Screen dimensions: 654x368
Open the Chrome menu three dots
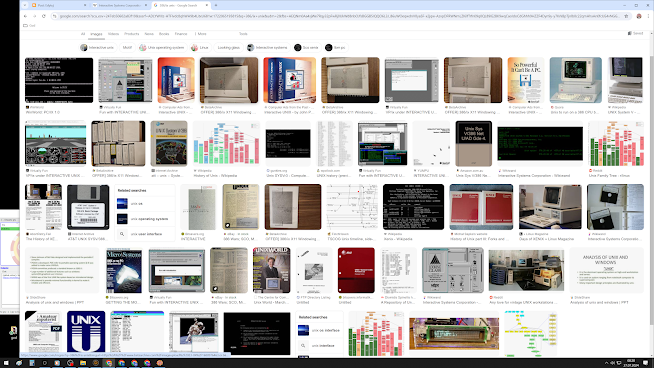[649, 16]
